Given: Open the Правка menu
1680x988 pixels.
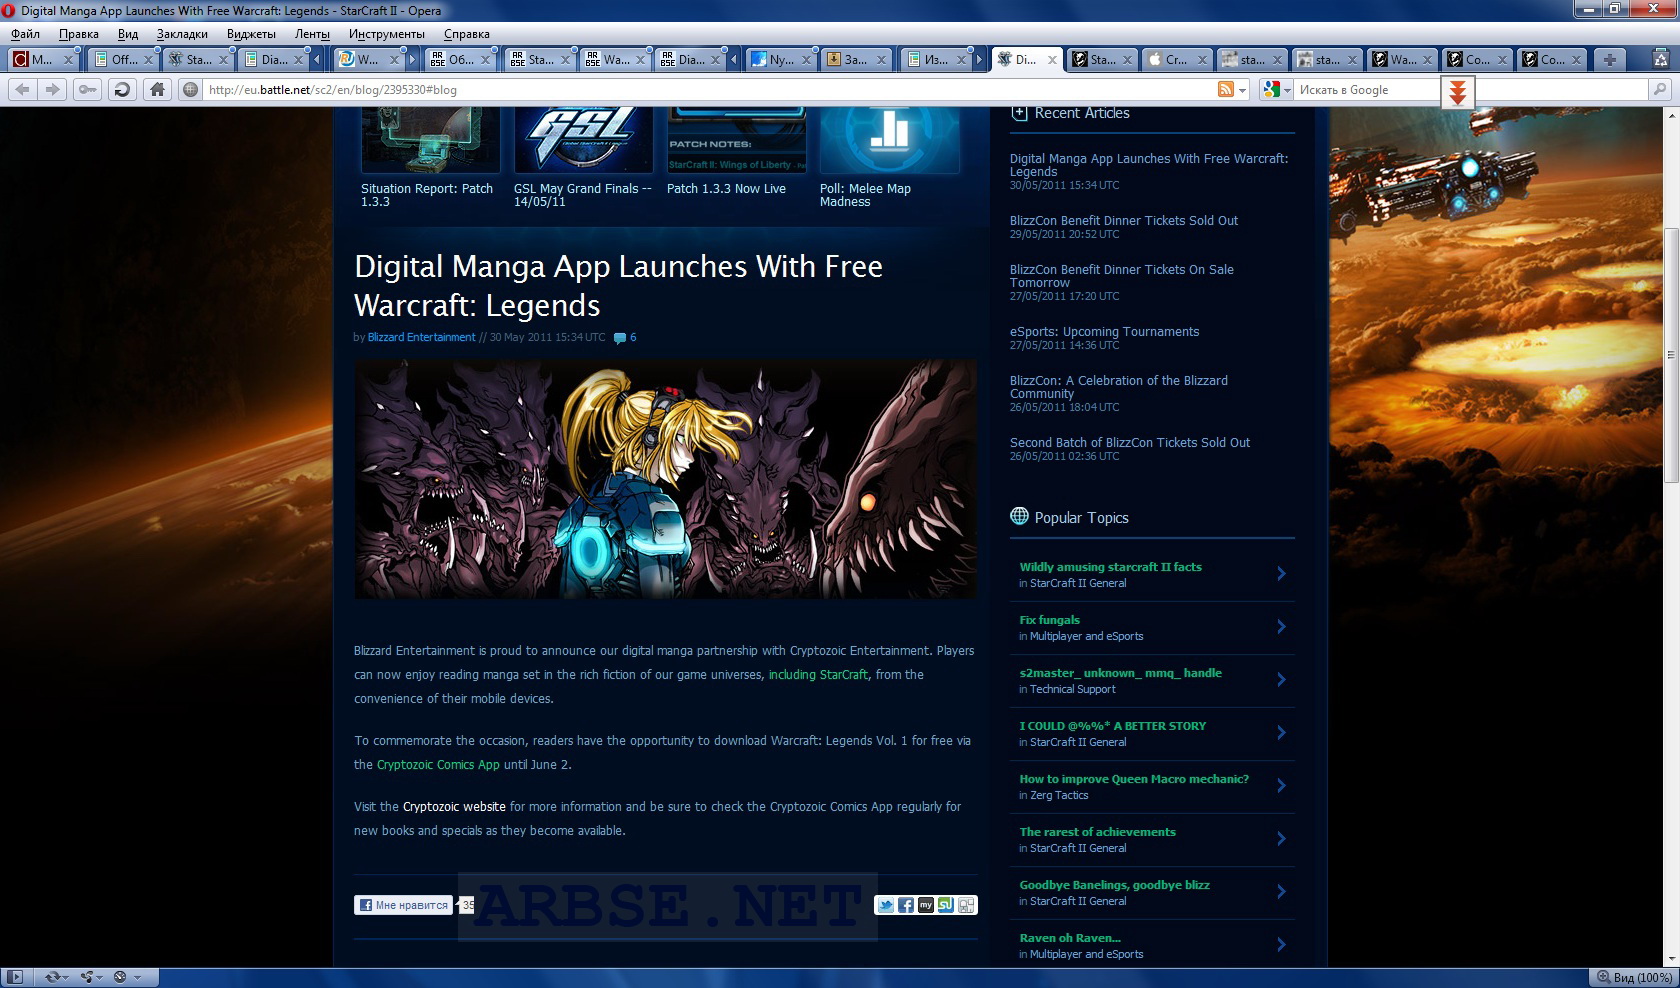Looking at the screenshot, I should [79, 34].
